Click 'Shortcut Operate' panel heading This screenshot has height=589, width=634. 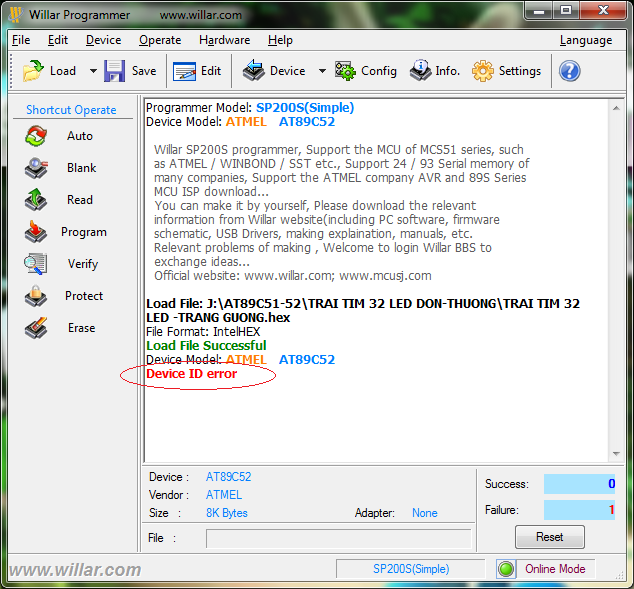[71, 110]
